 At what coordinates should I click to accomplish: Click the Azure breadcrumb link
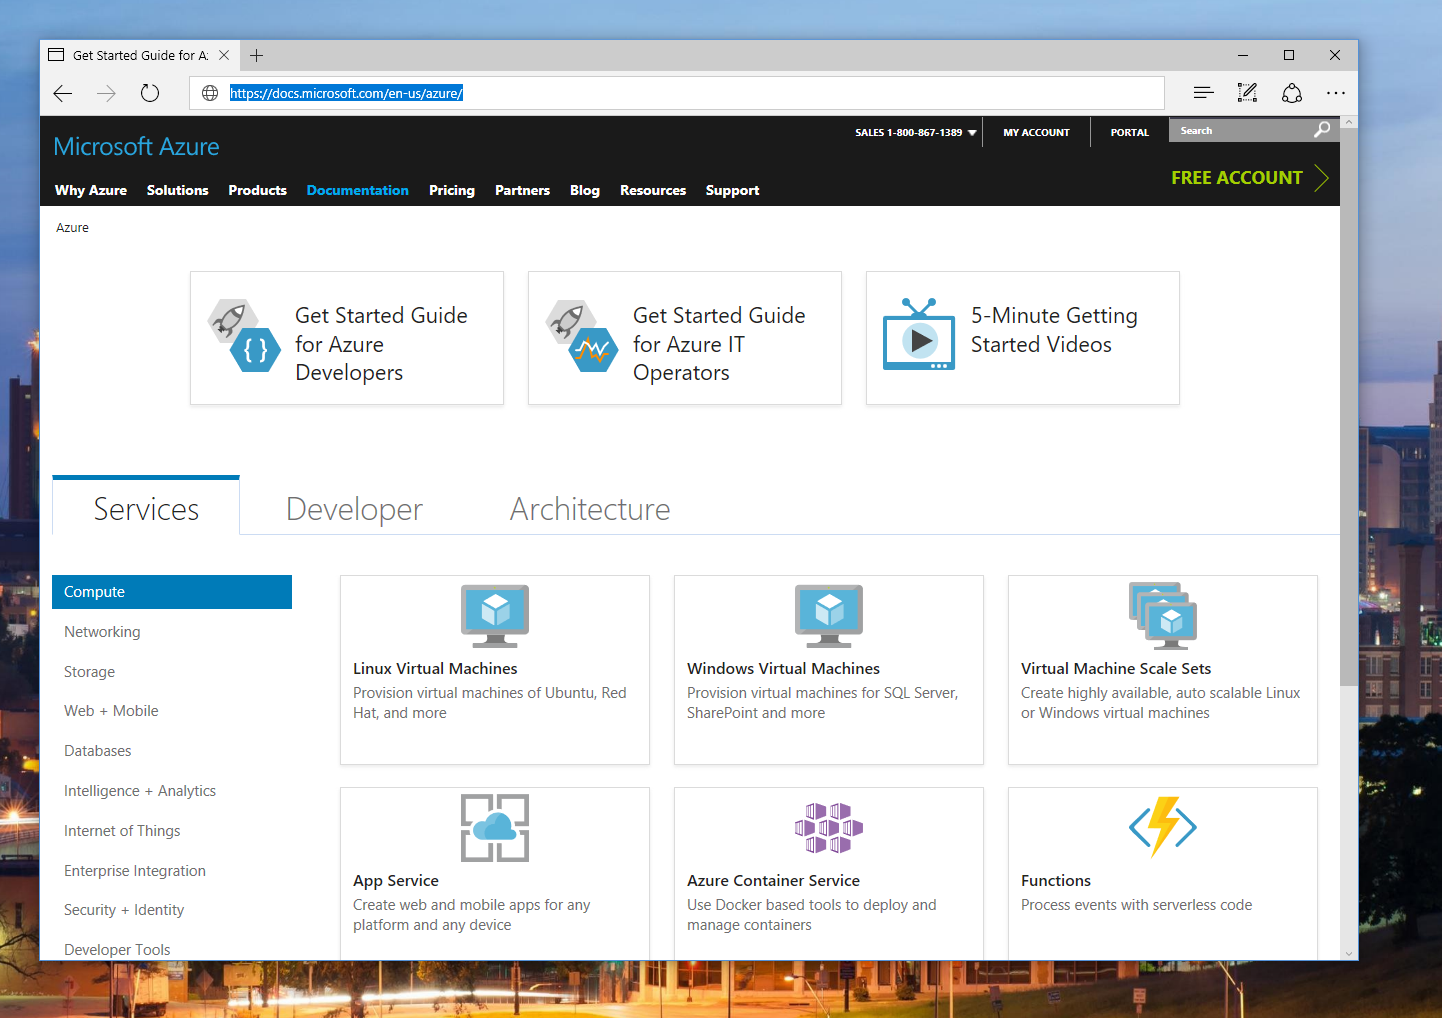coord(72,228)
